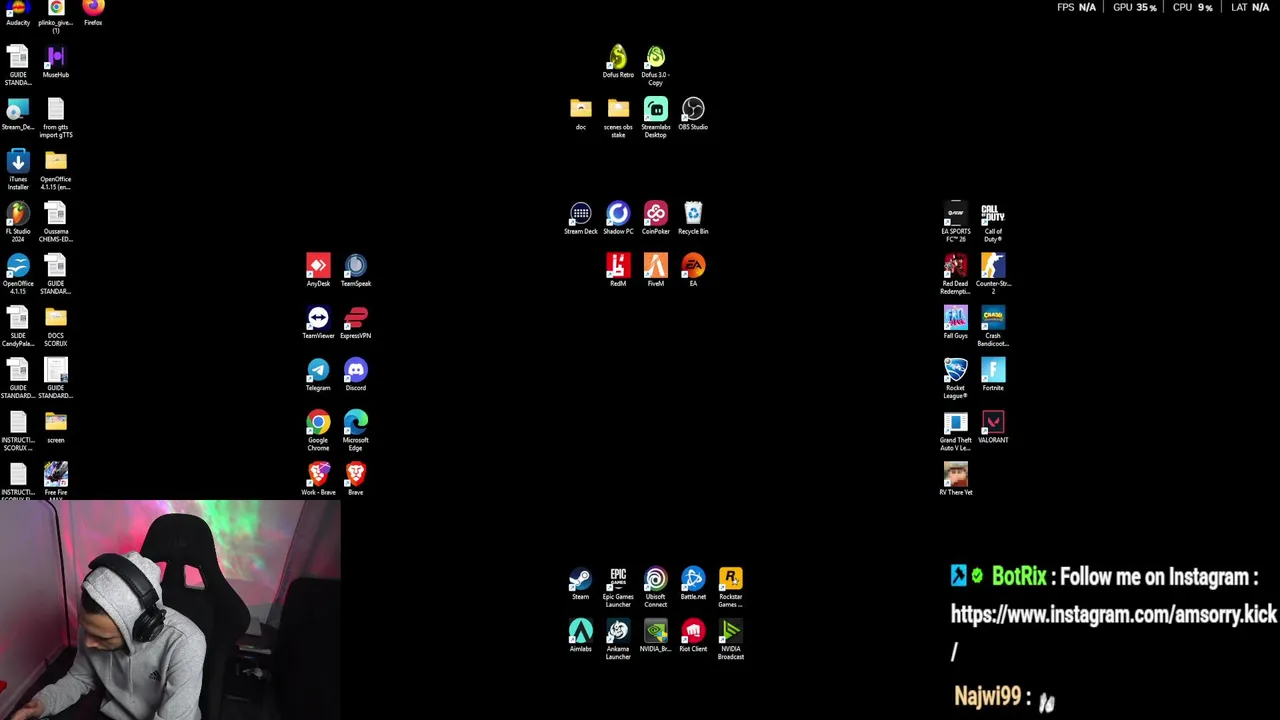The image size is (1280, 720).
Task: Open the 'screen' folder
Action: click(x=56, y=427)
